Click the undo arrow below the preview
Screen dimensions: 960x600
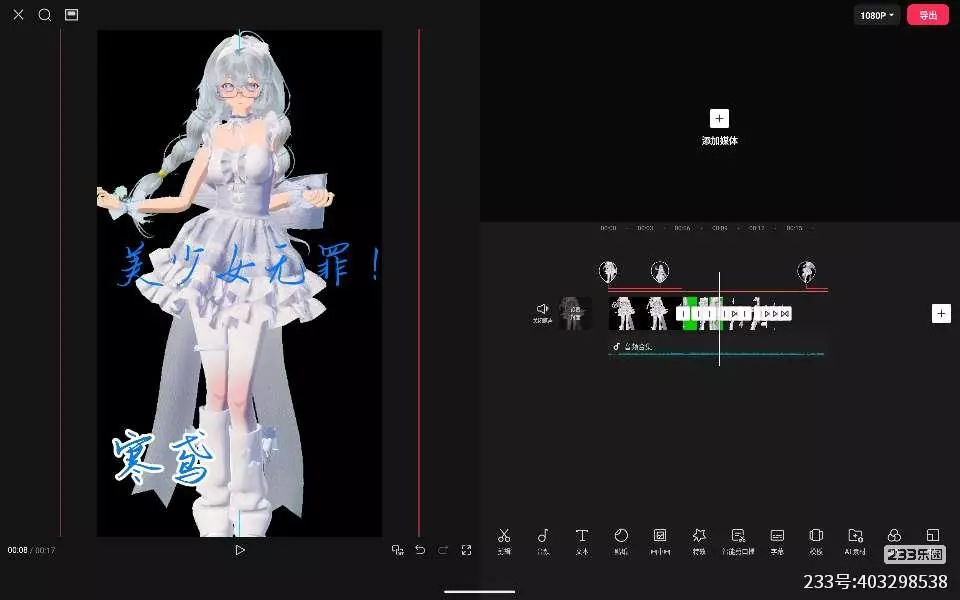click(x=420, y=550)
